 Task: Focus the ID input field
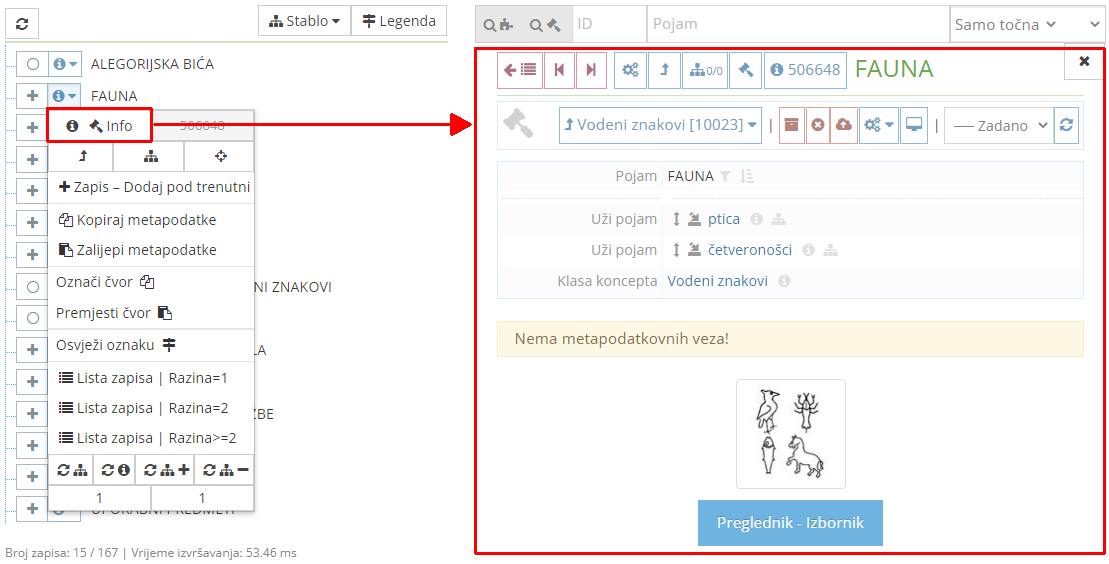[x=609, y=24]
